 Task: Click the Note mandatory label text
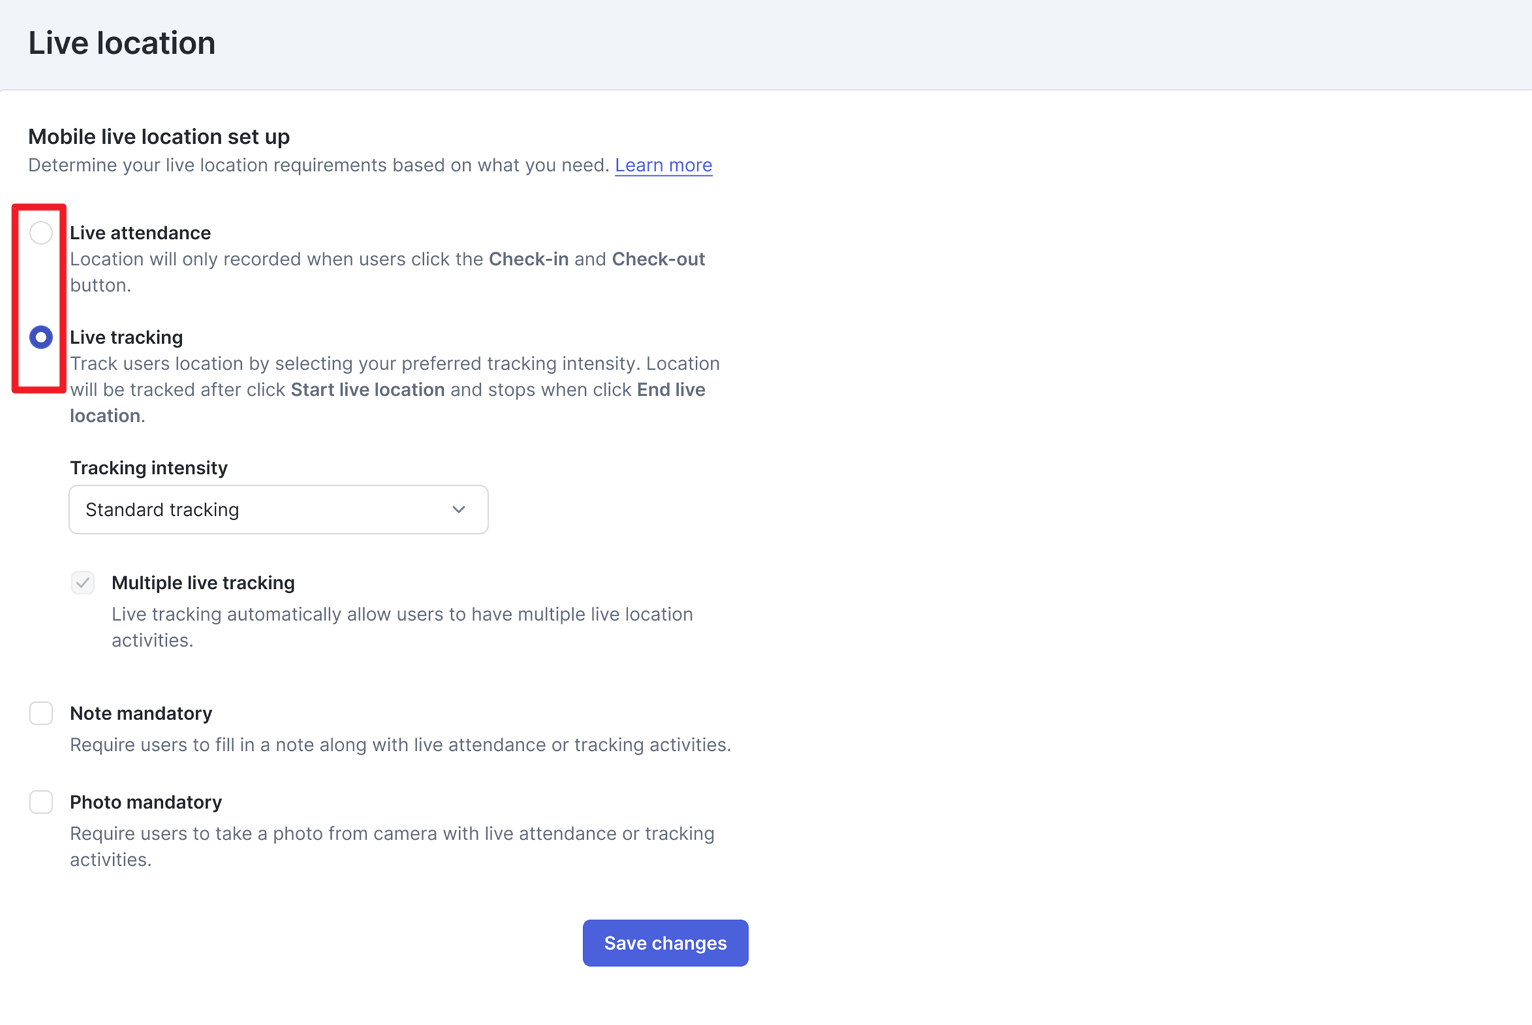click(x=141, y=713)
